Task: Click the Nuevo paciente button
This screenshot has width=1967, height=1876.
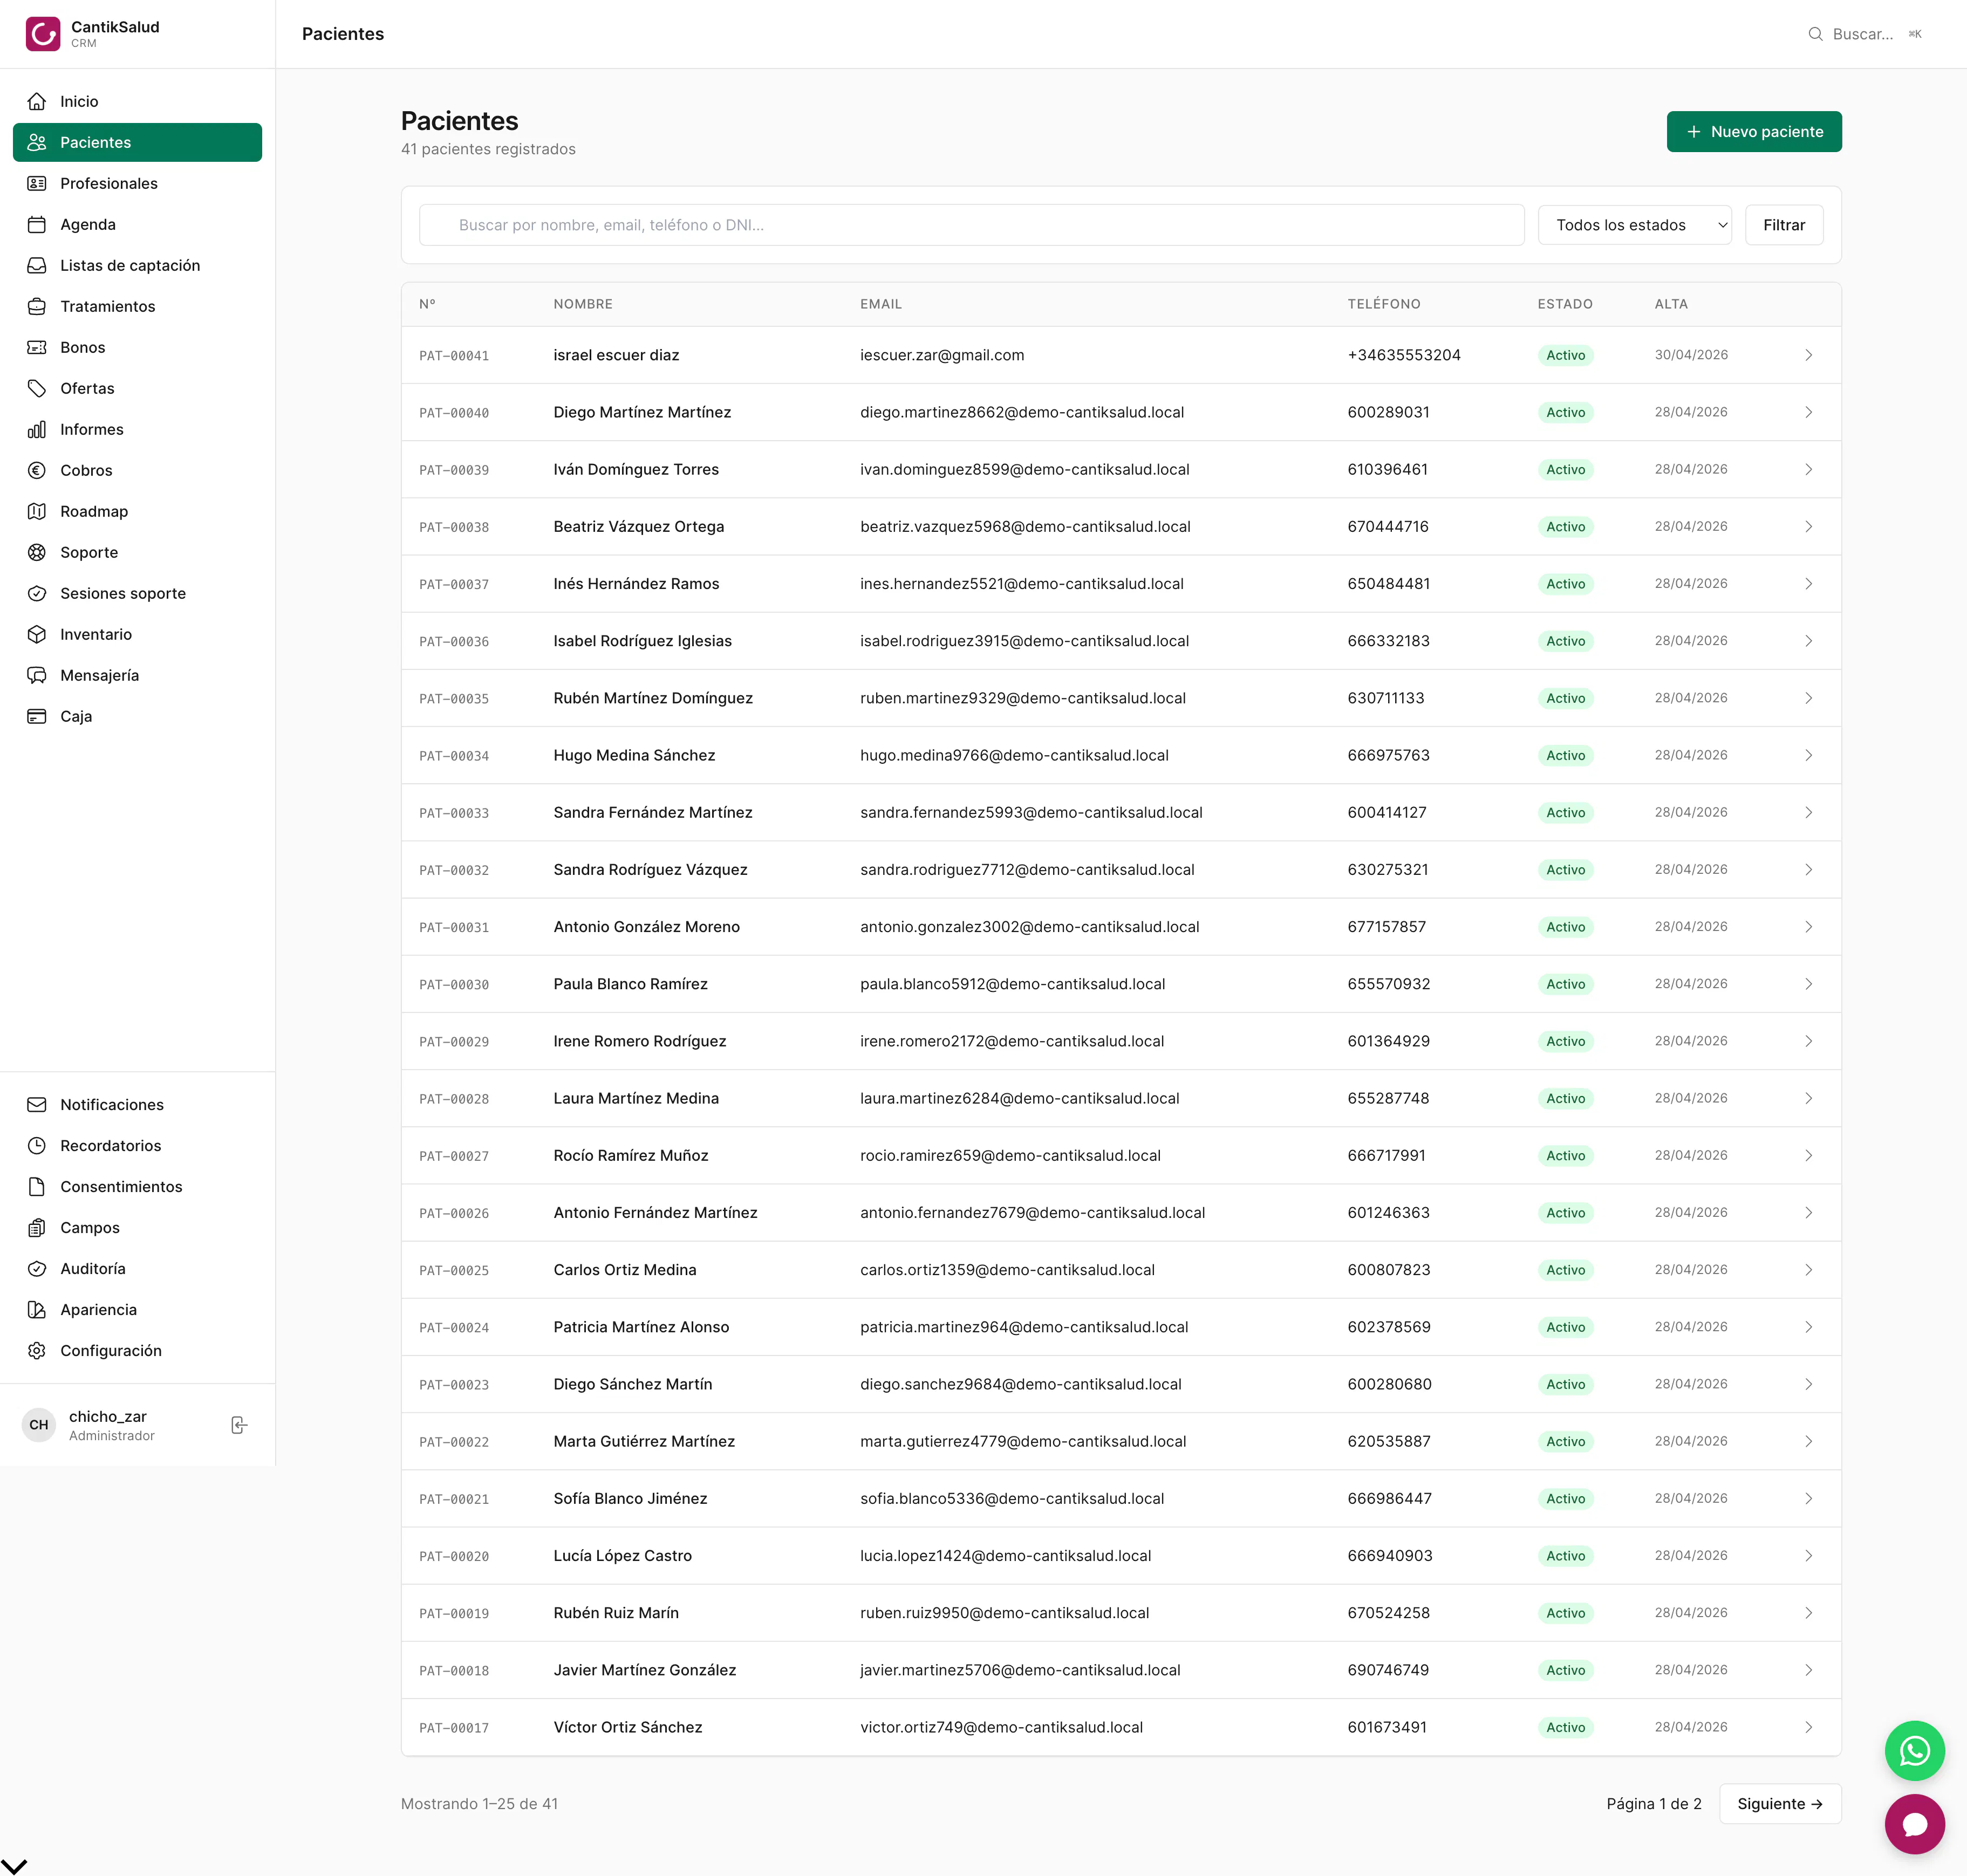Action: [x=1753, y=132]
